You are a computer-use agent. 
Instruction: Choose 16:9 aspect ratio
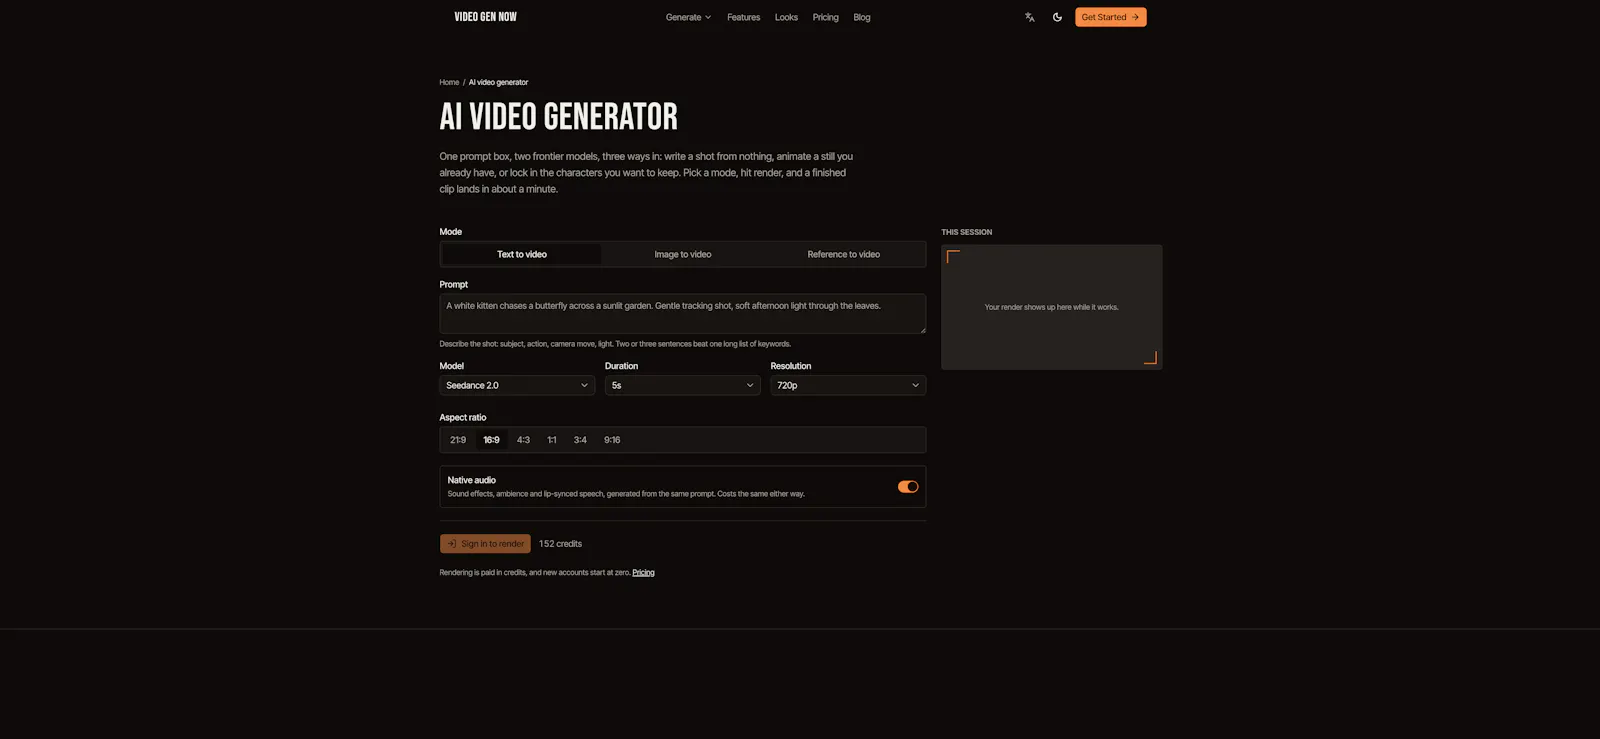491,440
